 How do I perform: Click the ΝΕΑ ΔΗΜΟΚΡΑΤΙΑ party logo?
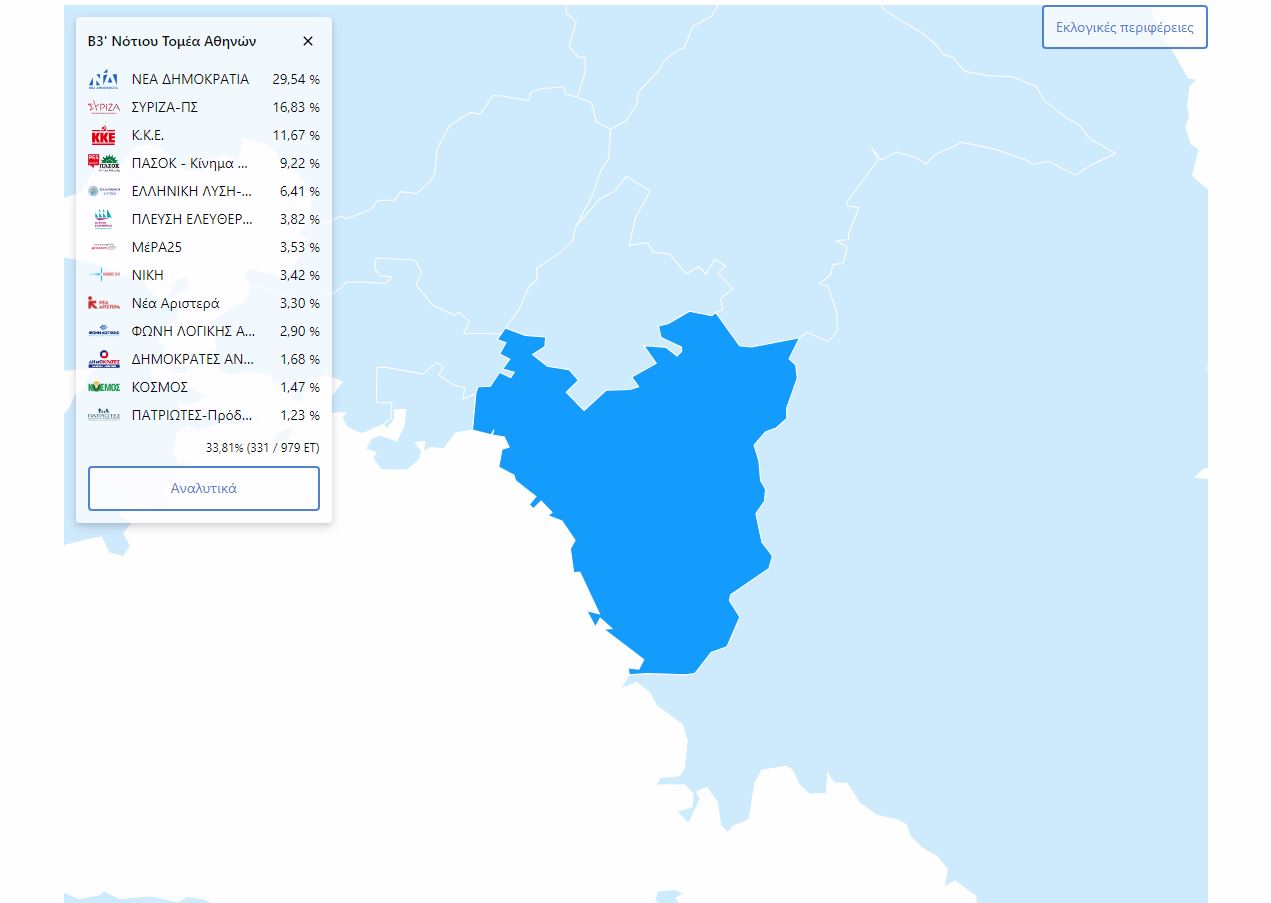point(104,79)
